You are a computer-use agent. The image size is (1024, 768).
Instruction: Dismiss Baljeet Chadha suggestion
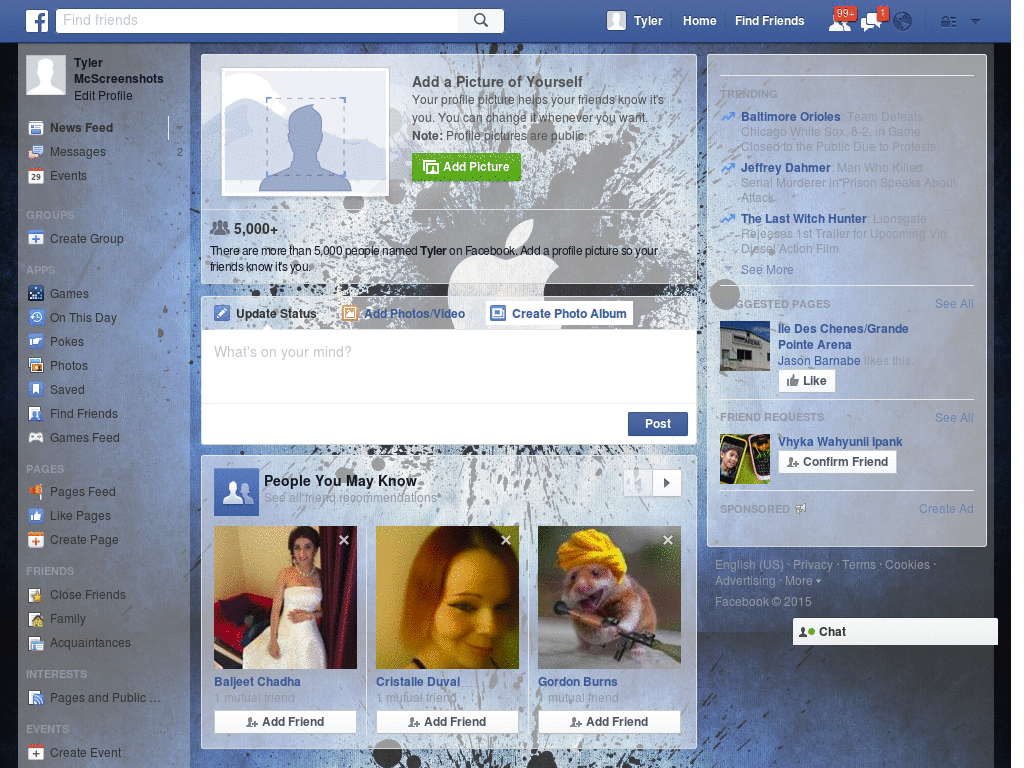344,540
